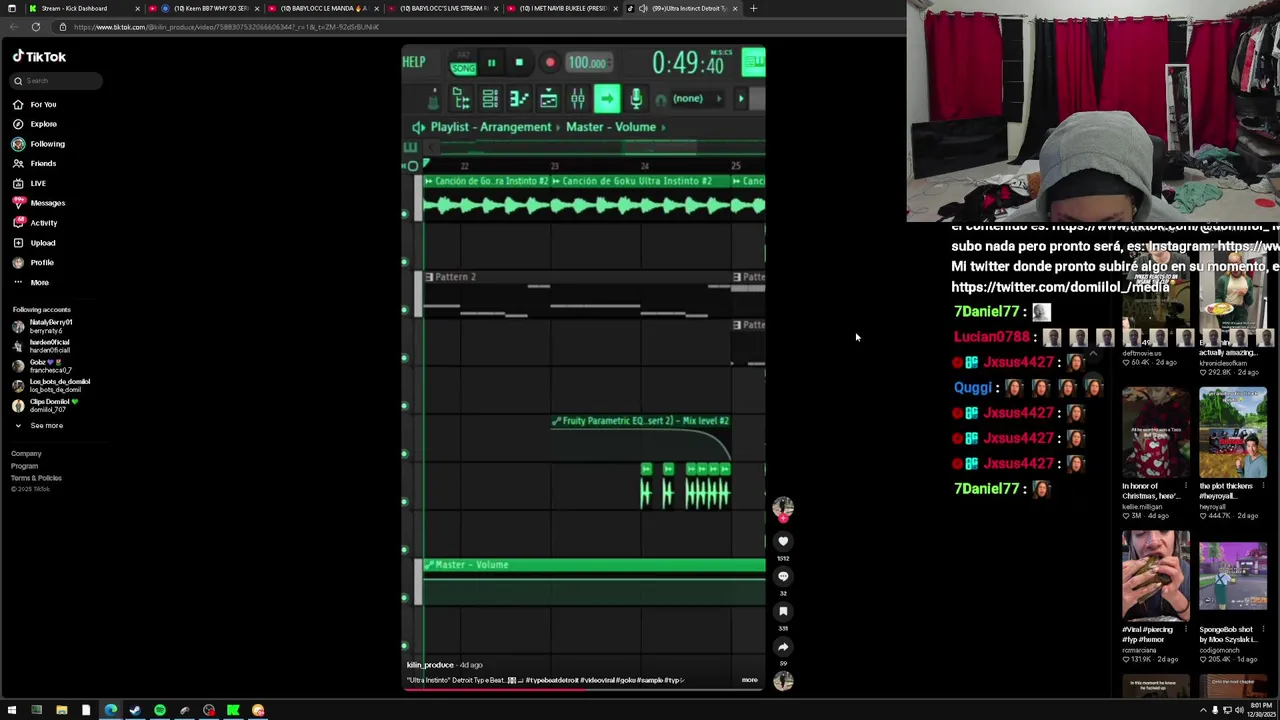Like the video with the heart icon

[783, 541]
